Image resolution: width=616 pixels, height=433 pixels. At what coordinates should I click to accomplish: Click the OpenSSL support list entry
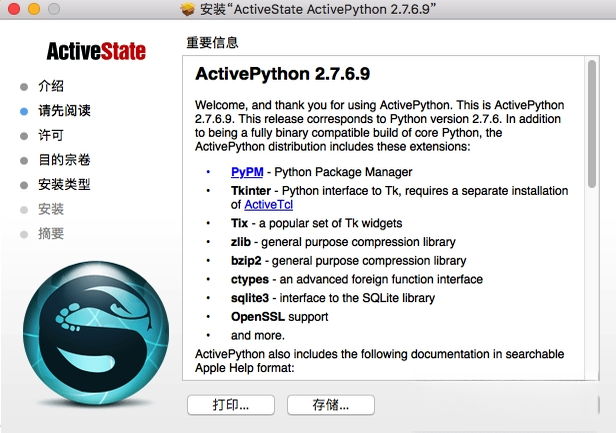279,317
